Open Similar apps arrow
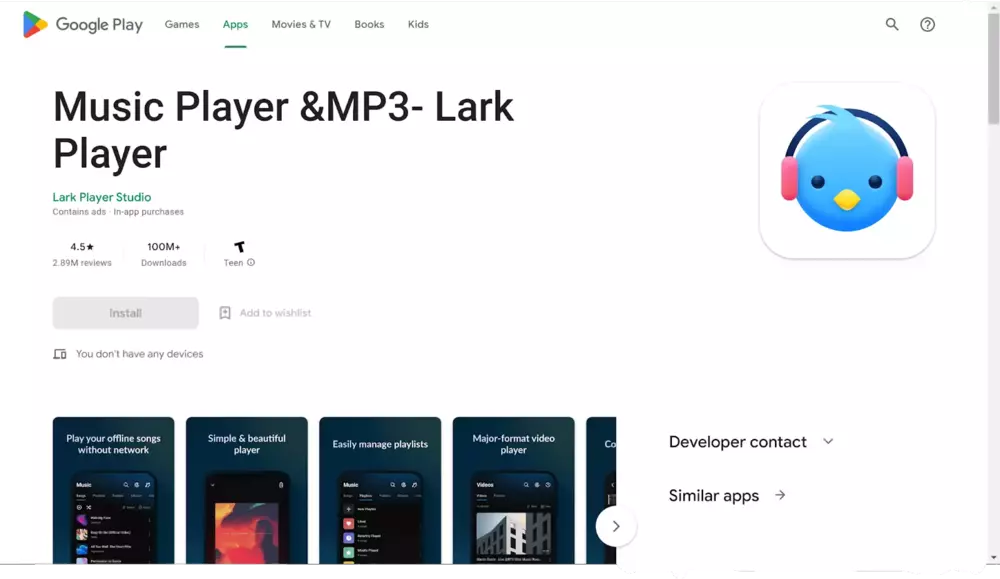The image size is (1000, 579). pos(780,495)
